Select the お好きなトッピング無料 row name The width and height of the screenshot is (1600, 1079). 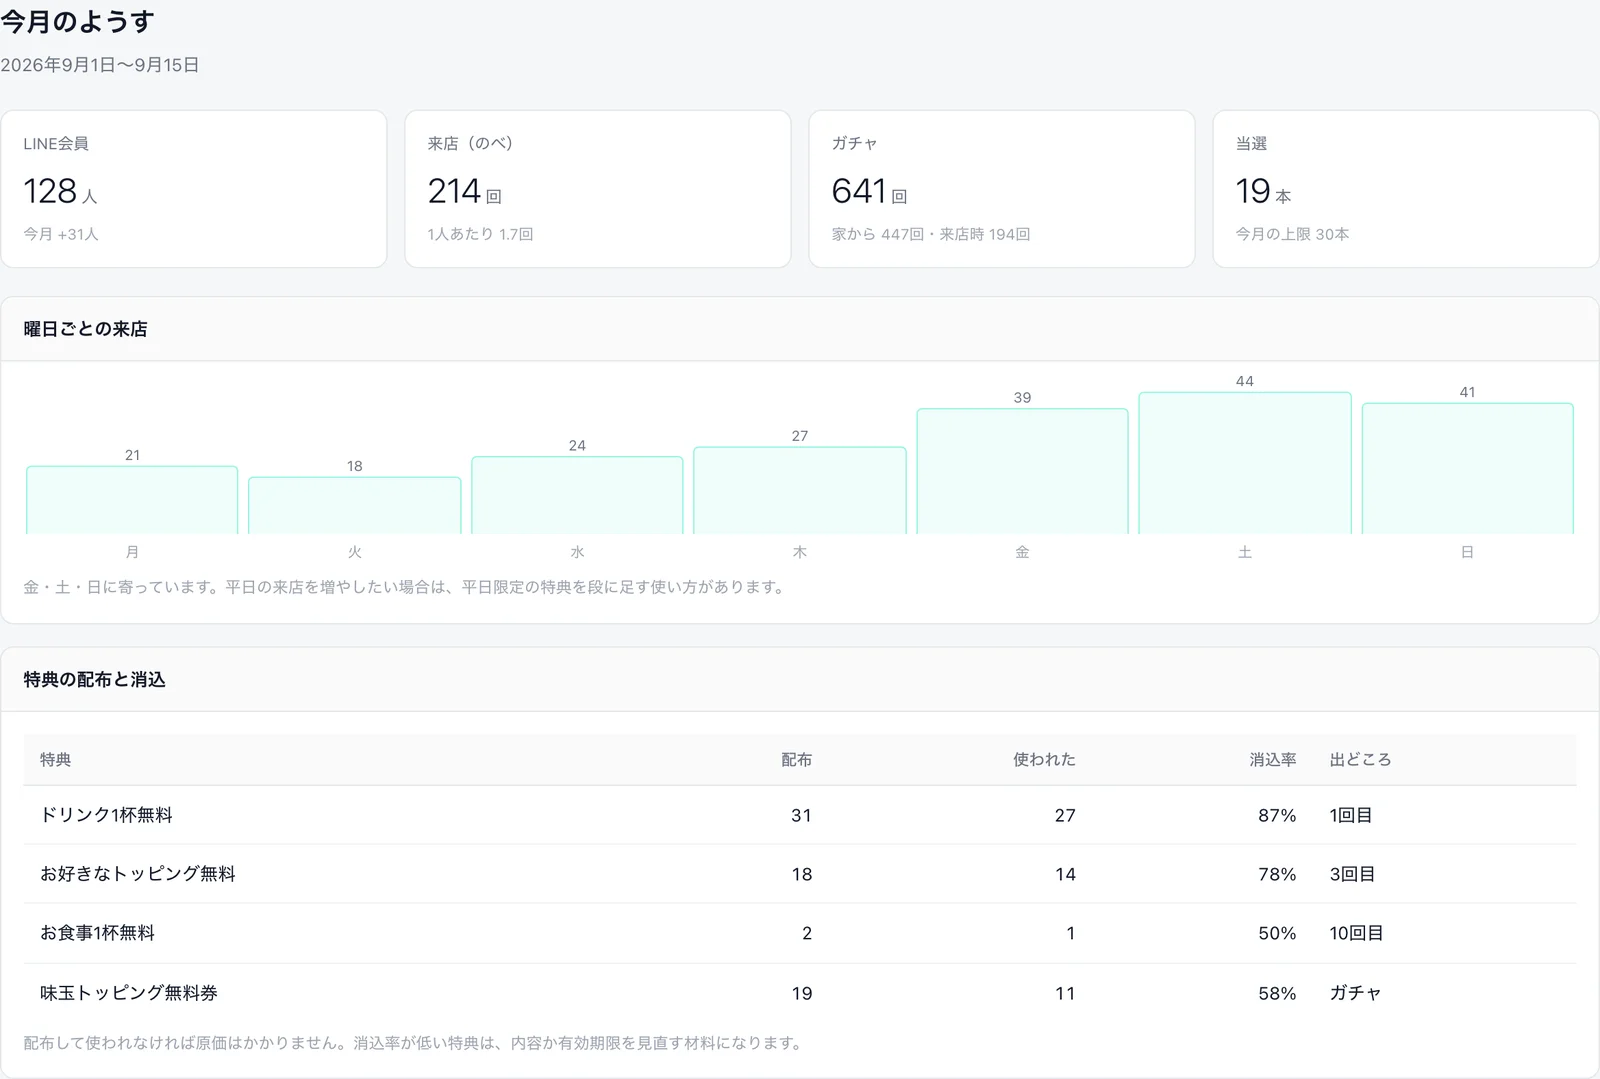(138, 874)
